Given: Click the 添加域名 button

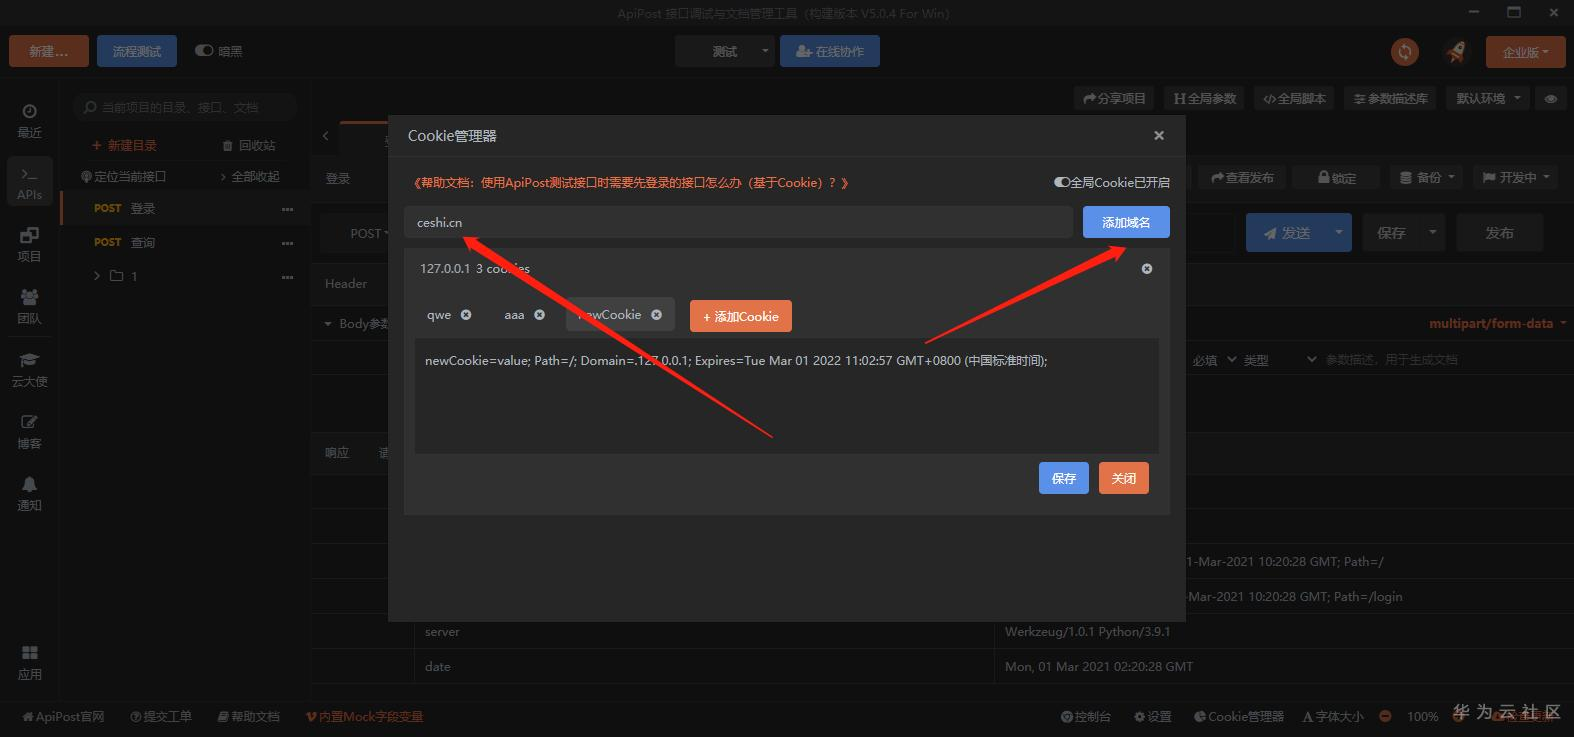Looking at the screenshot, I should pyautogui.click(x=1126, y=222).
